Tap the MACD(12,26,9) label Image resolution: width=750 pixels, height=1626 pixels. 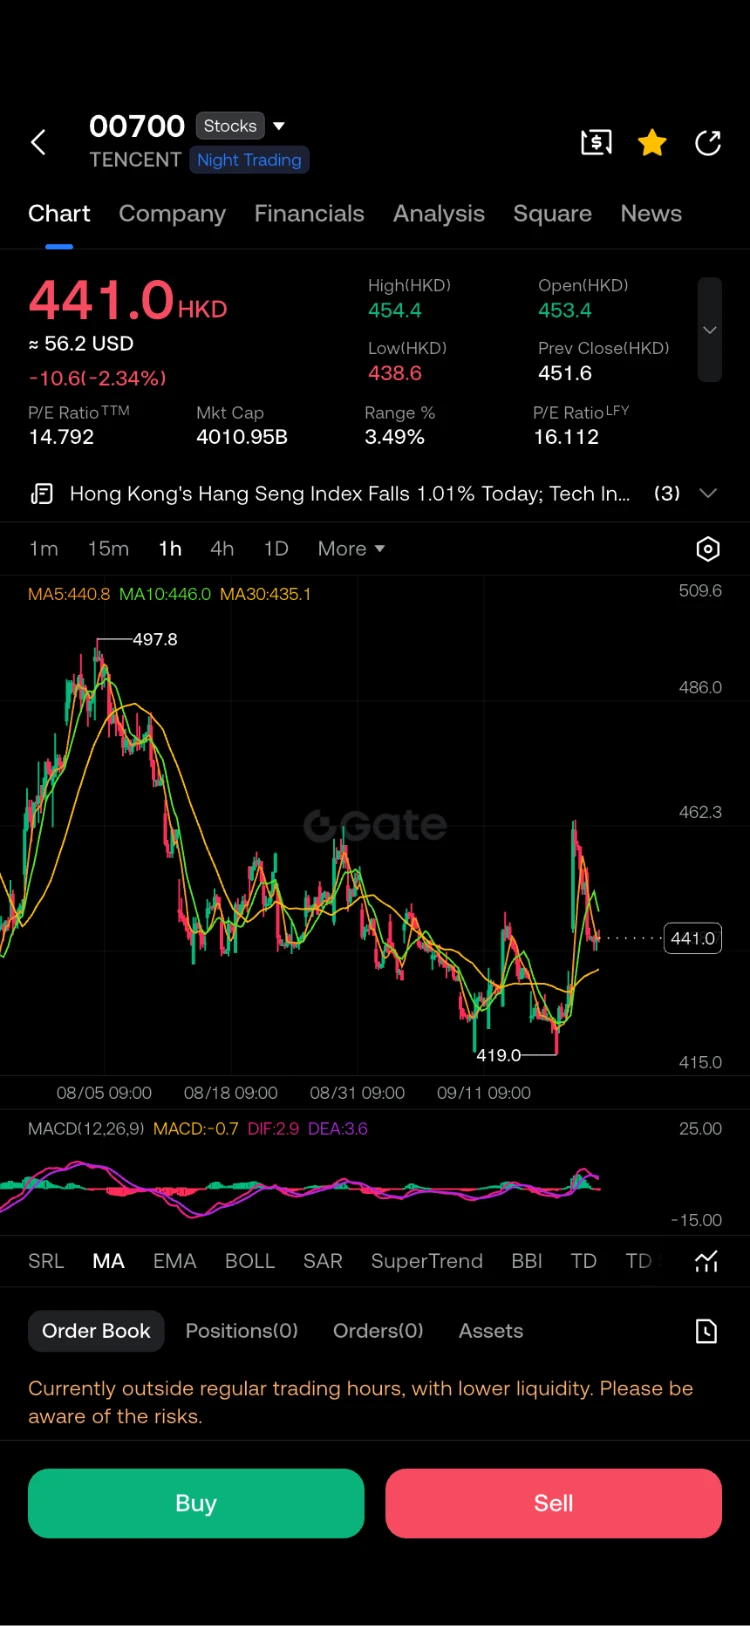(86, 1128)
